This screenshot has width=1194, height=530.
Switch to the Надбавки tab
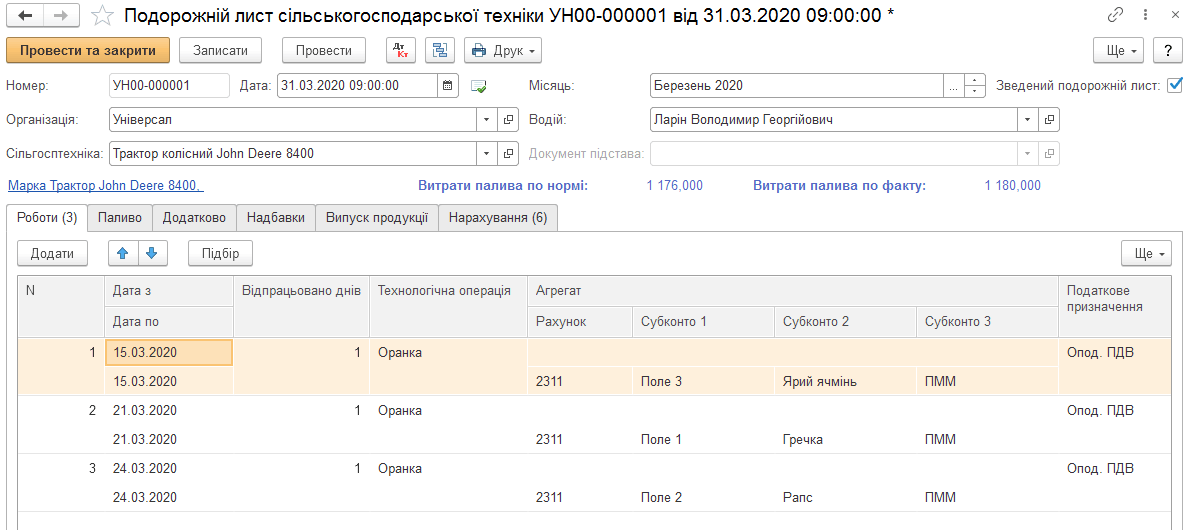point(276,218)
